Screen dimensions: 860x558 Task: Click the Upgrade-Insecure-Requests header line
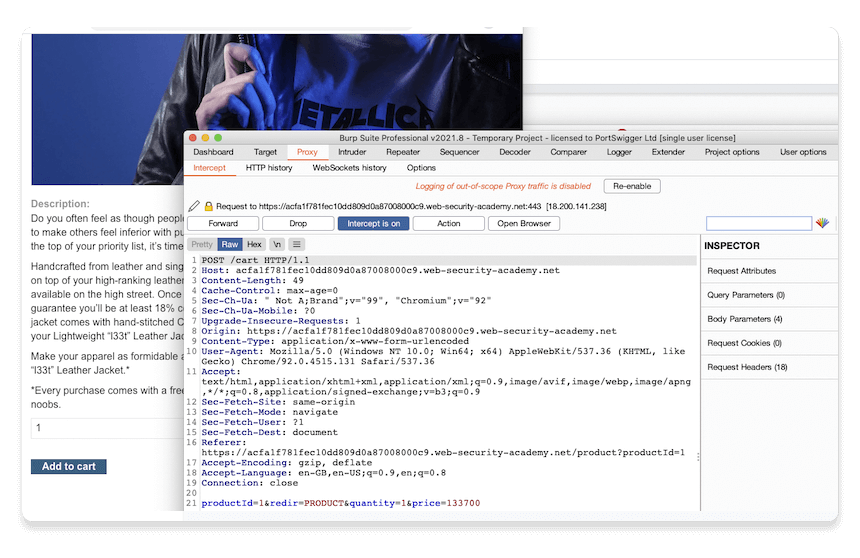(281, 321)
